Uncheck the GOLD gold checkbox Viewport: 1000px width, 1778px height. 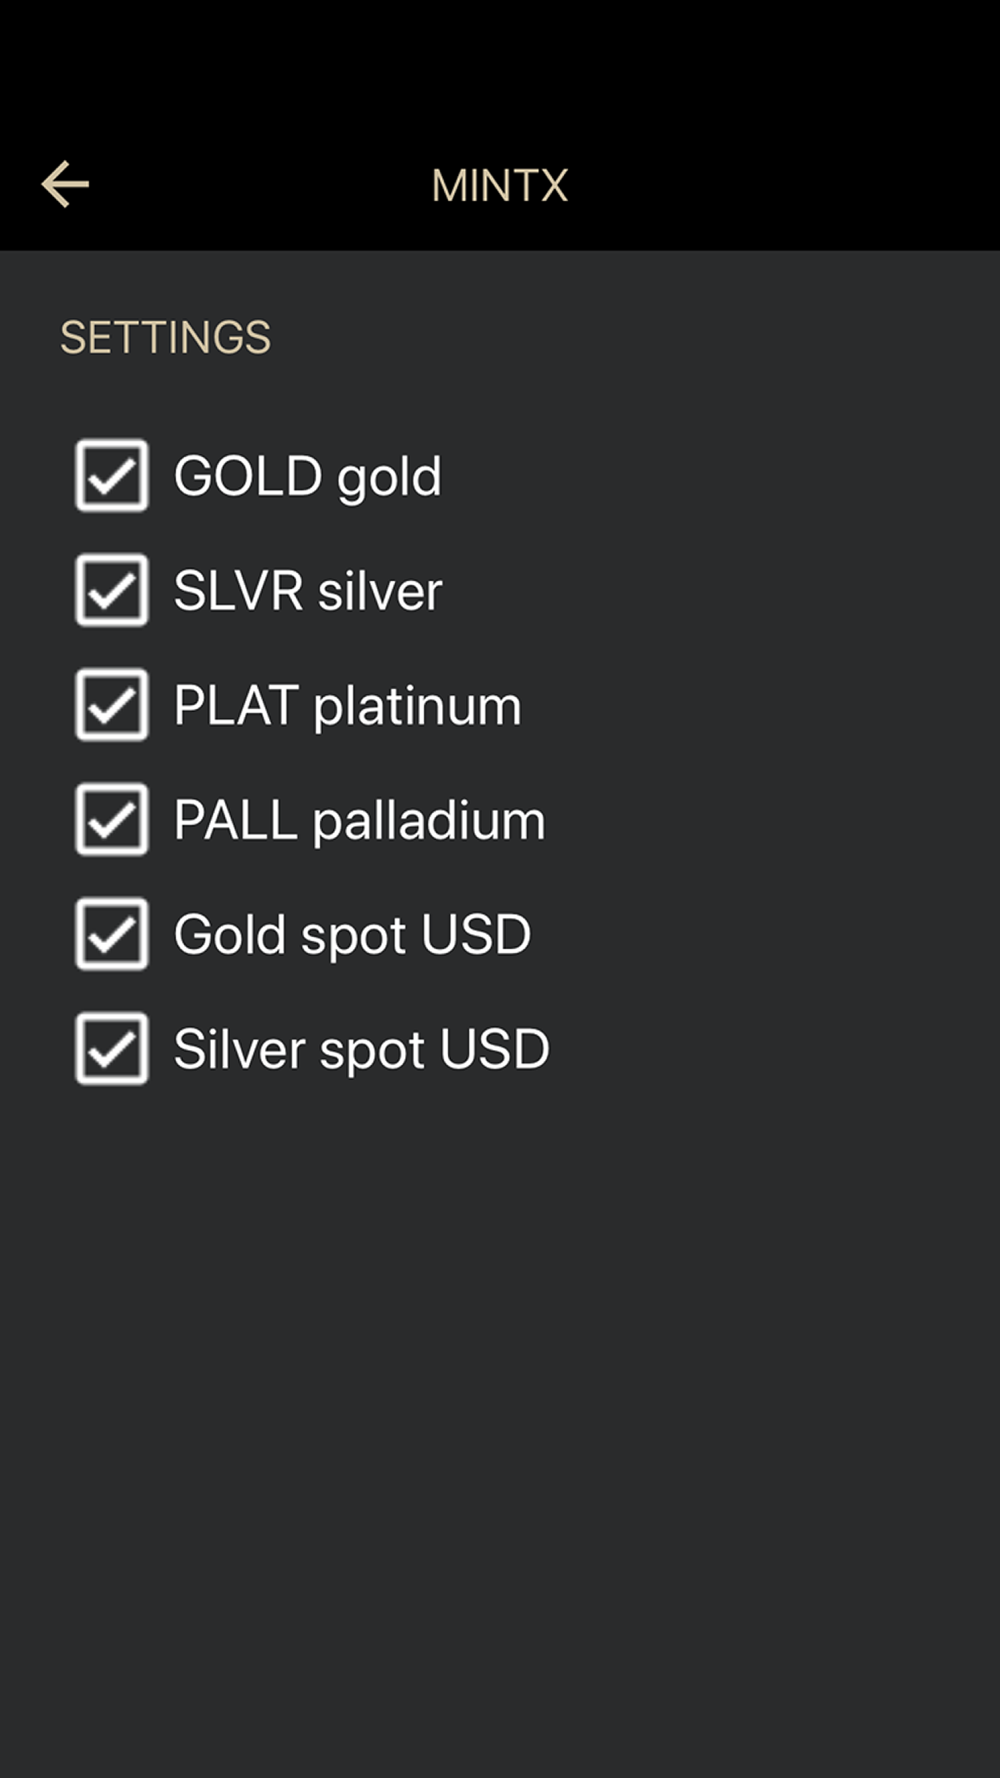point(112,475)
